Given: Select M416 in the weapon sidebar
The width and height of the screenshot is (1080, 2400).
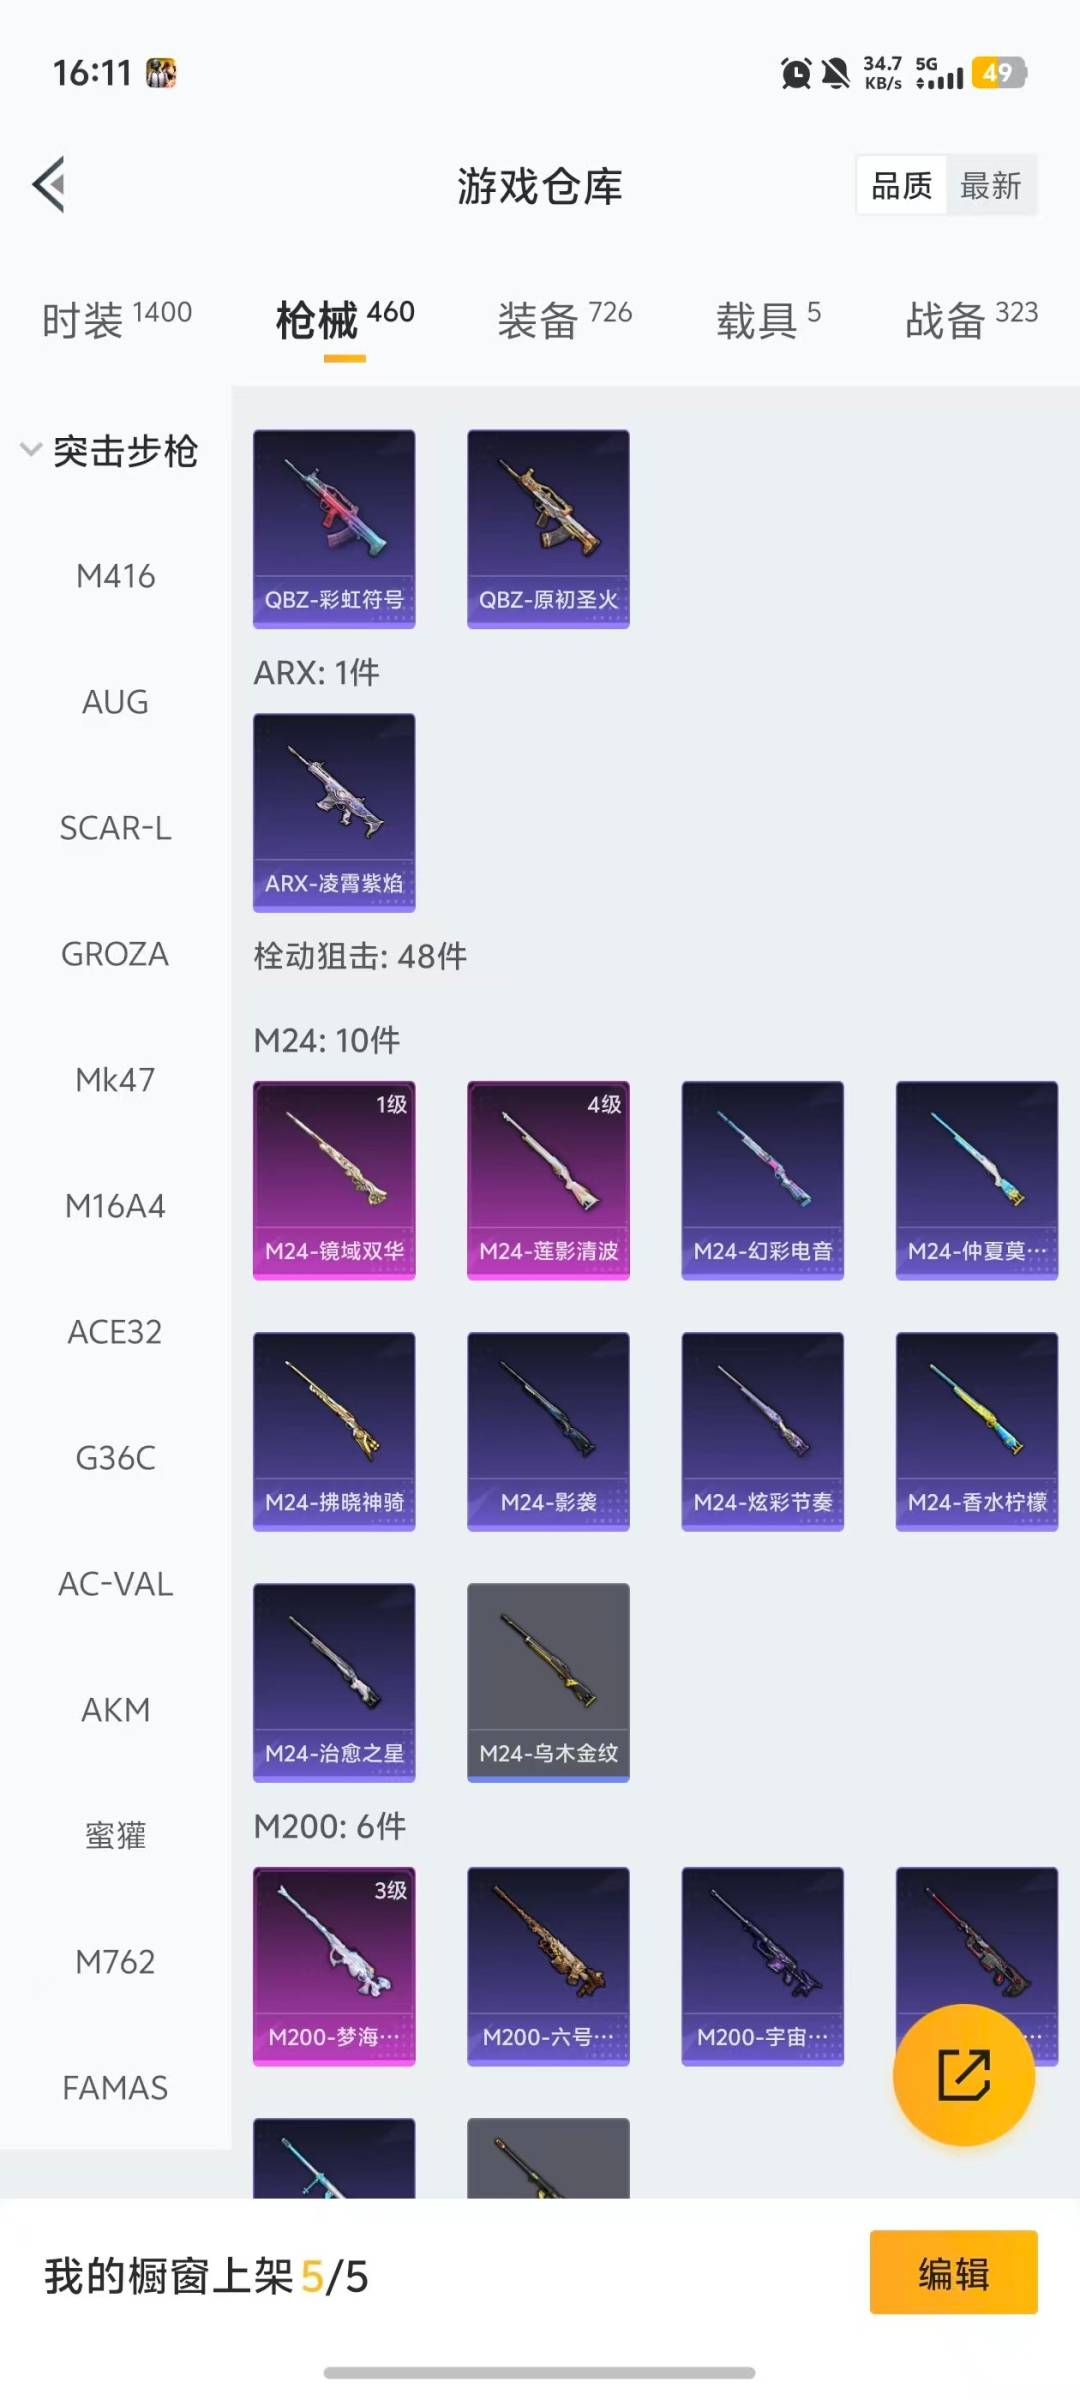Looking at the screenshot, I should click(x=116, y=576).
